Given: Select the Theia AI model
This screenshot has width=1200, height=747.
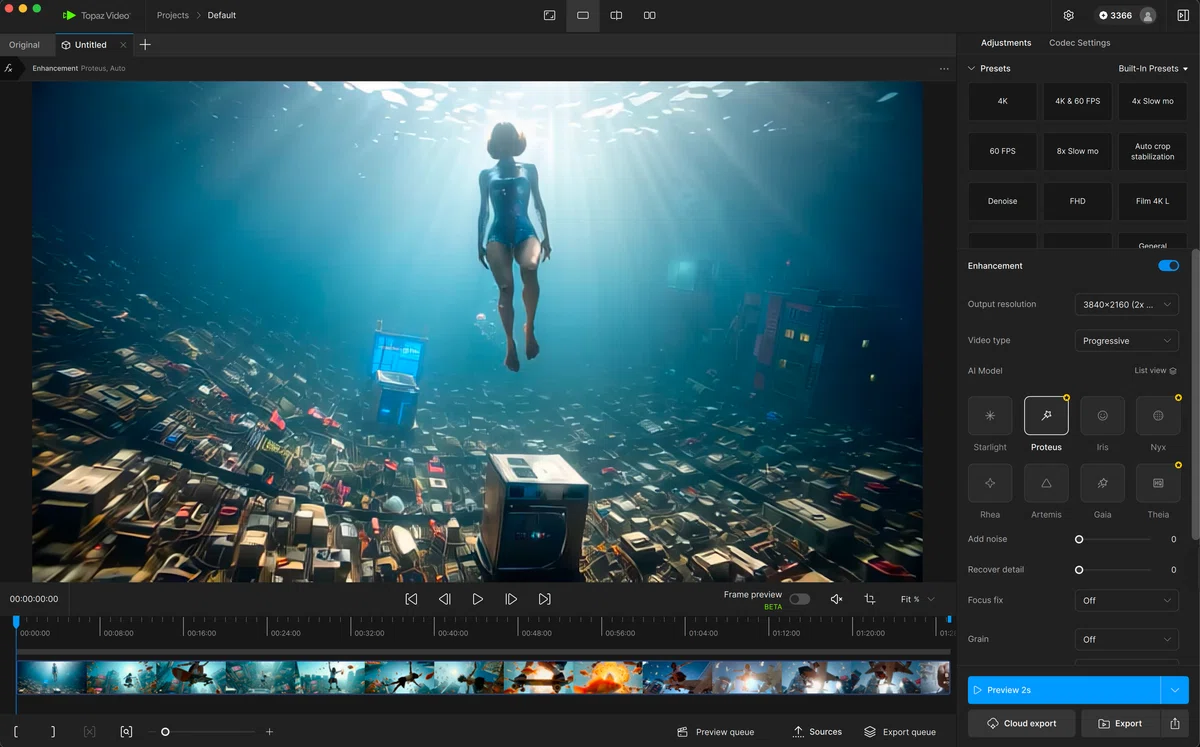Looking at the screenshot, I should (x=1158, y=483).
